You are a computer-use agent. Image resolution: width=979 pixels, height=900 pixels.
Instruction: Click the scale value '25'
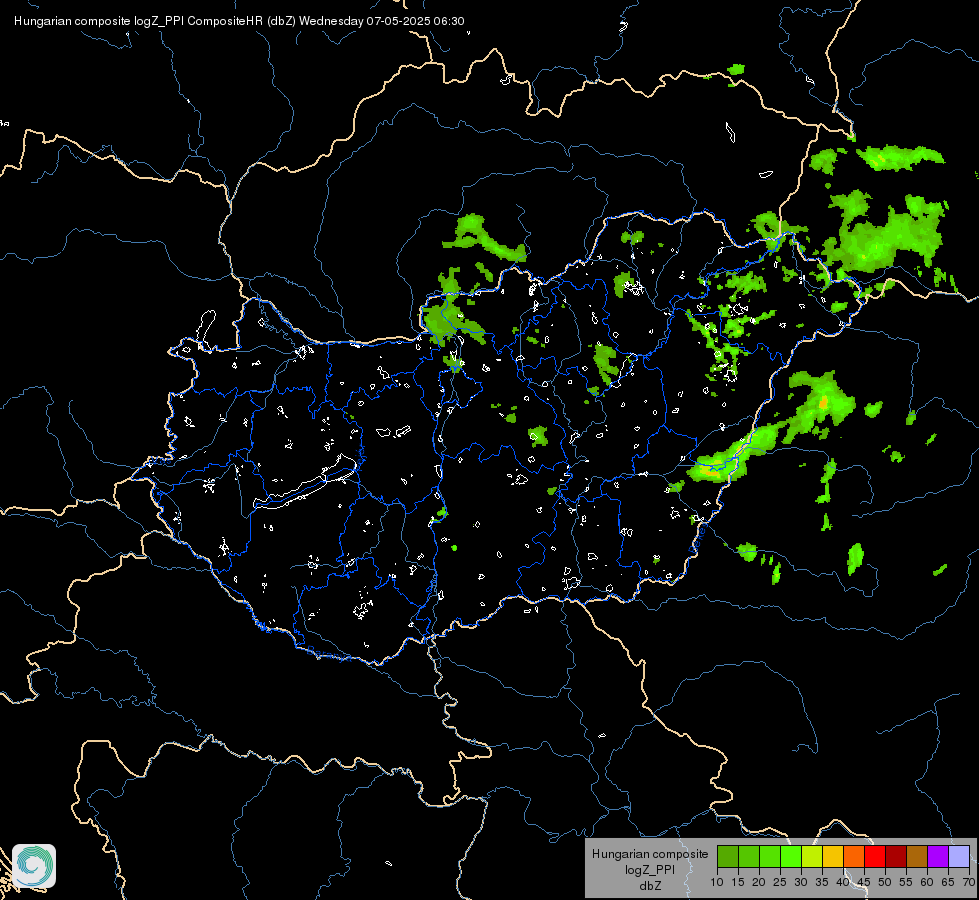tap(780, 882)
